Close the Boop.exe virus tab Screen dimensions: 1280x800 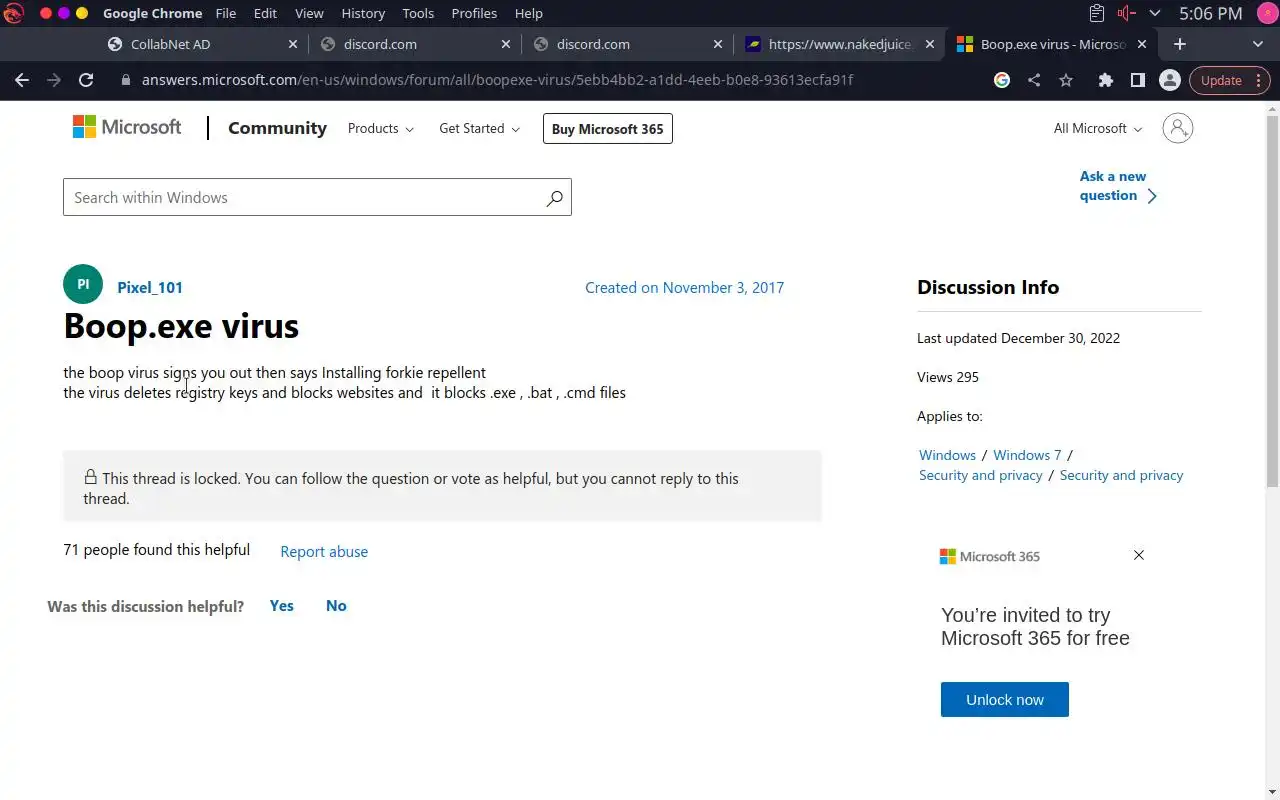[1144, 44]
